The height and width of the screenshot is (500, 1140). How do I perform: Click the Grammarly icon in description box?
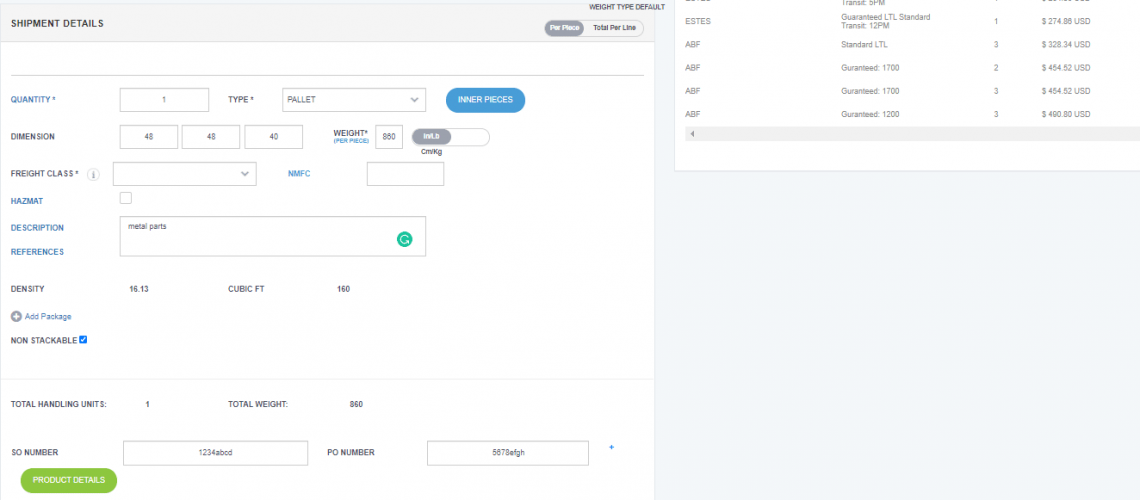click(404, 239)
